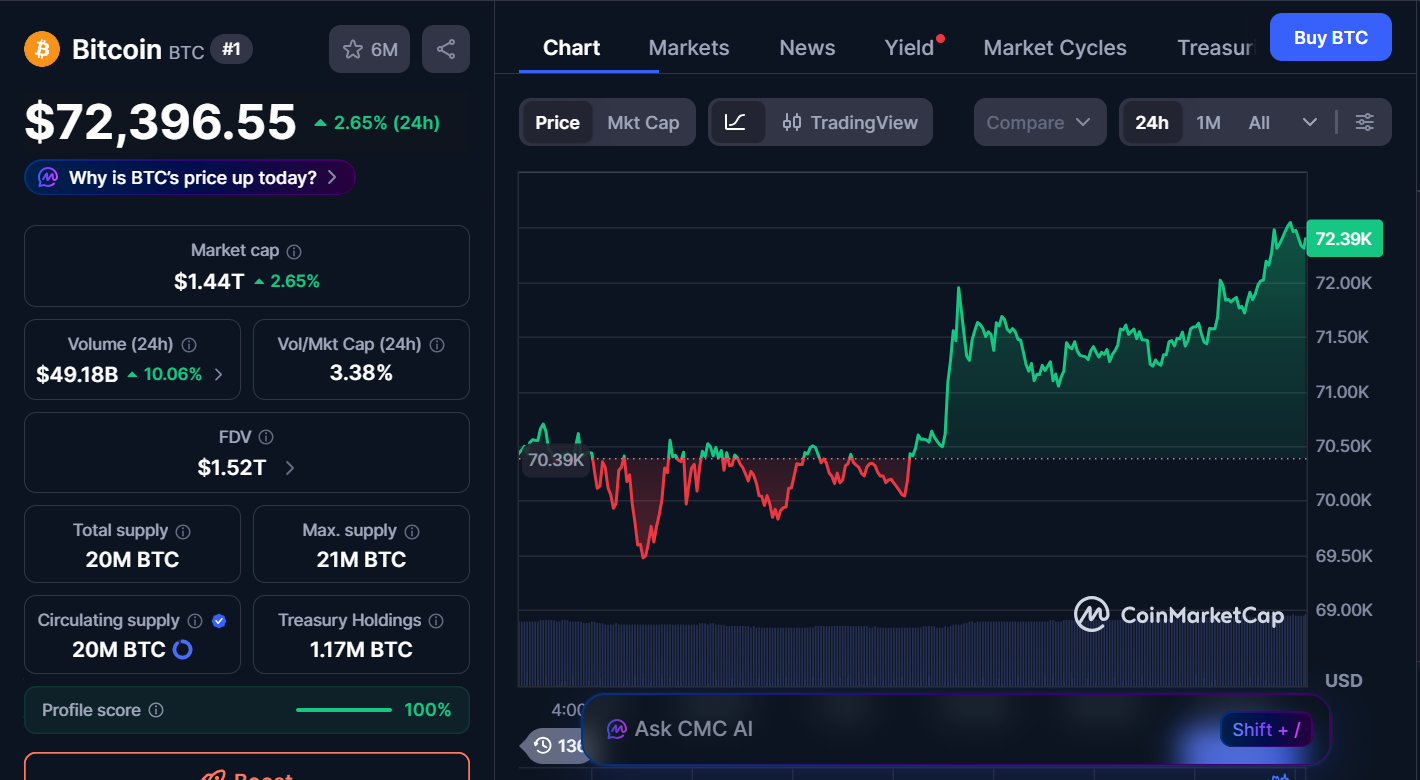Open 'Why is BTC's price up today?'
The width and height of the screenshot is (1420, 780).
190,178
